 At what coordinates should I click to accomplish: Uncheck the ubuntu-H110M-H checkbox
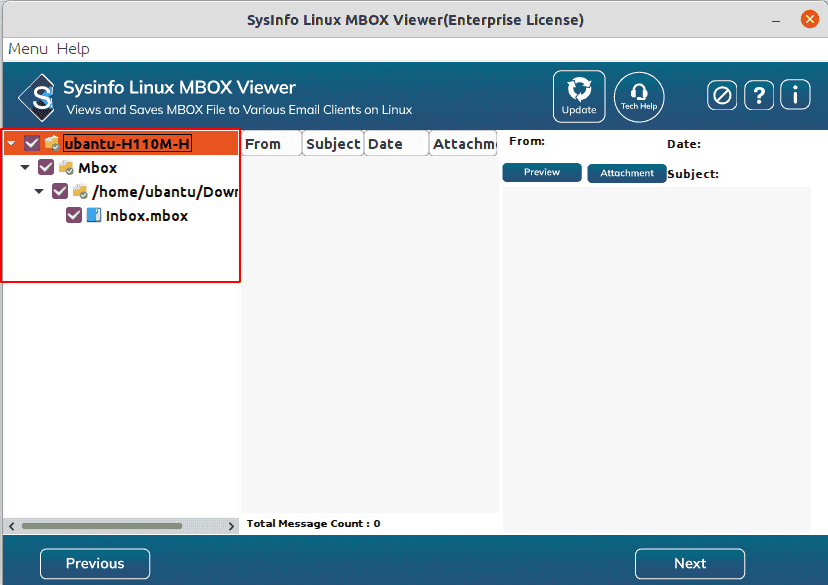click(x=32, y=142)
